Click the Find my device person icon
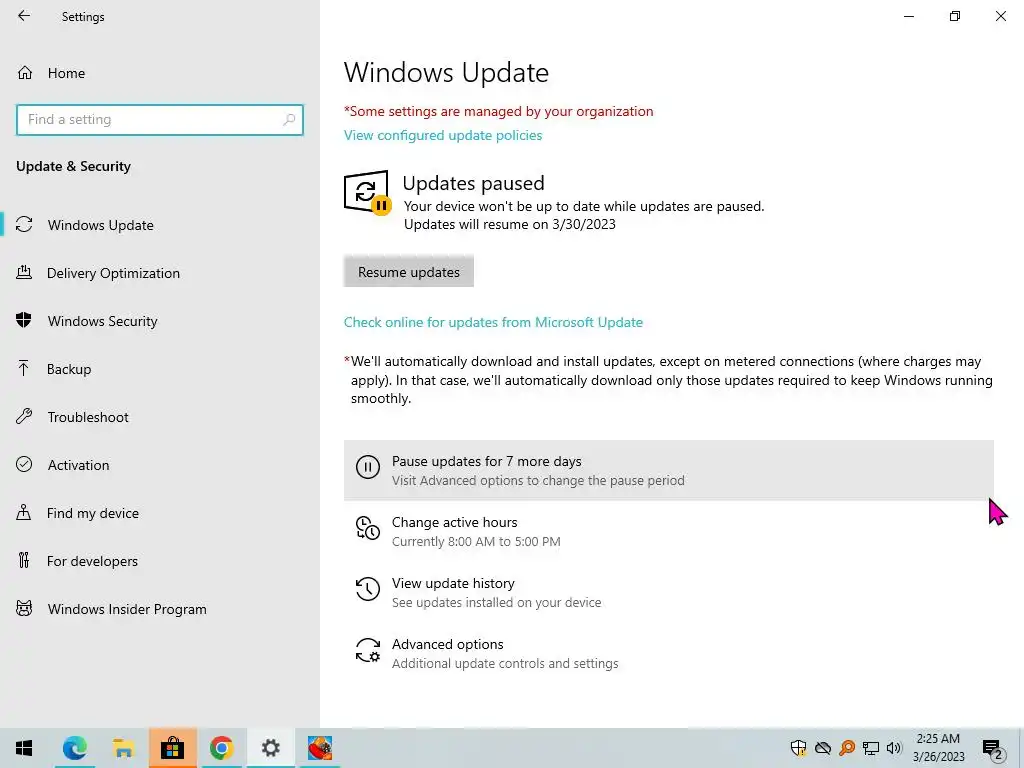The height and width of the screenshot is (768, 1024). pyautogui.click(x=24, y=513)
